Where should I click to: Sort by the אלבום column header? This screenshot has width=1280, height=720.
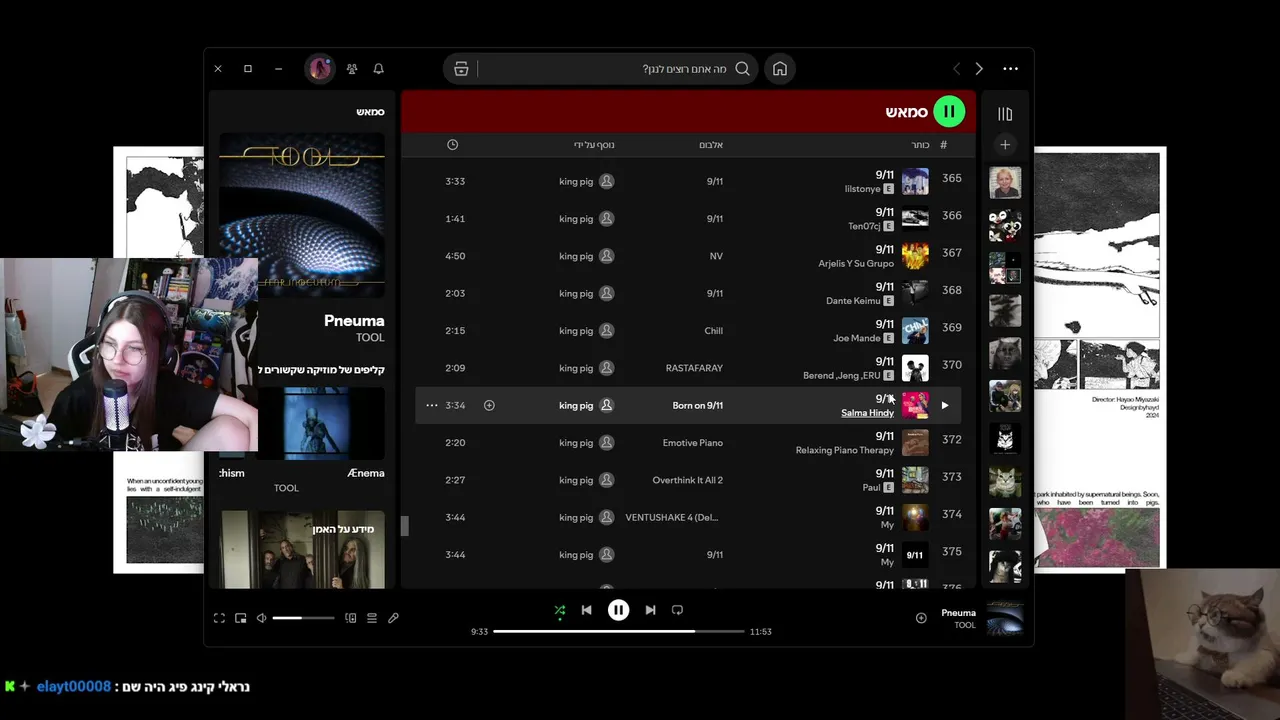click(x=711, y=145)
